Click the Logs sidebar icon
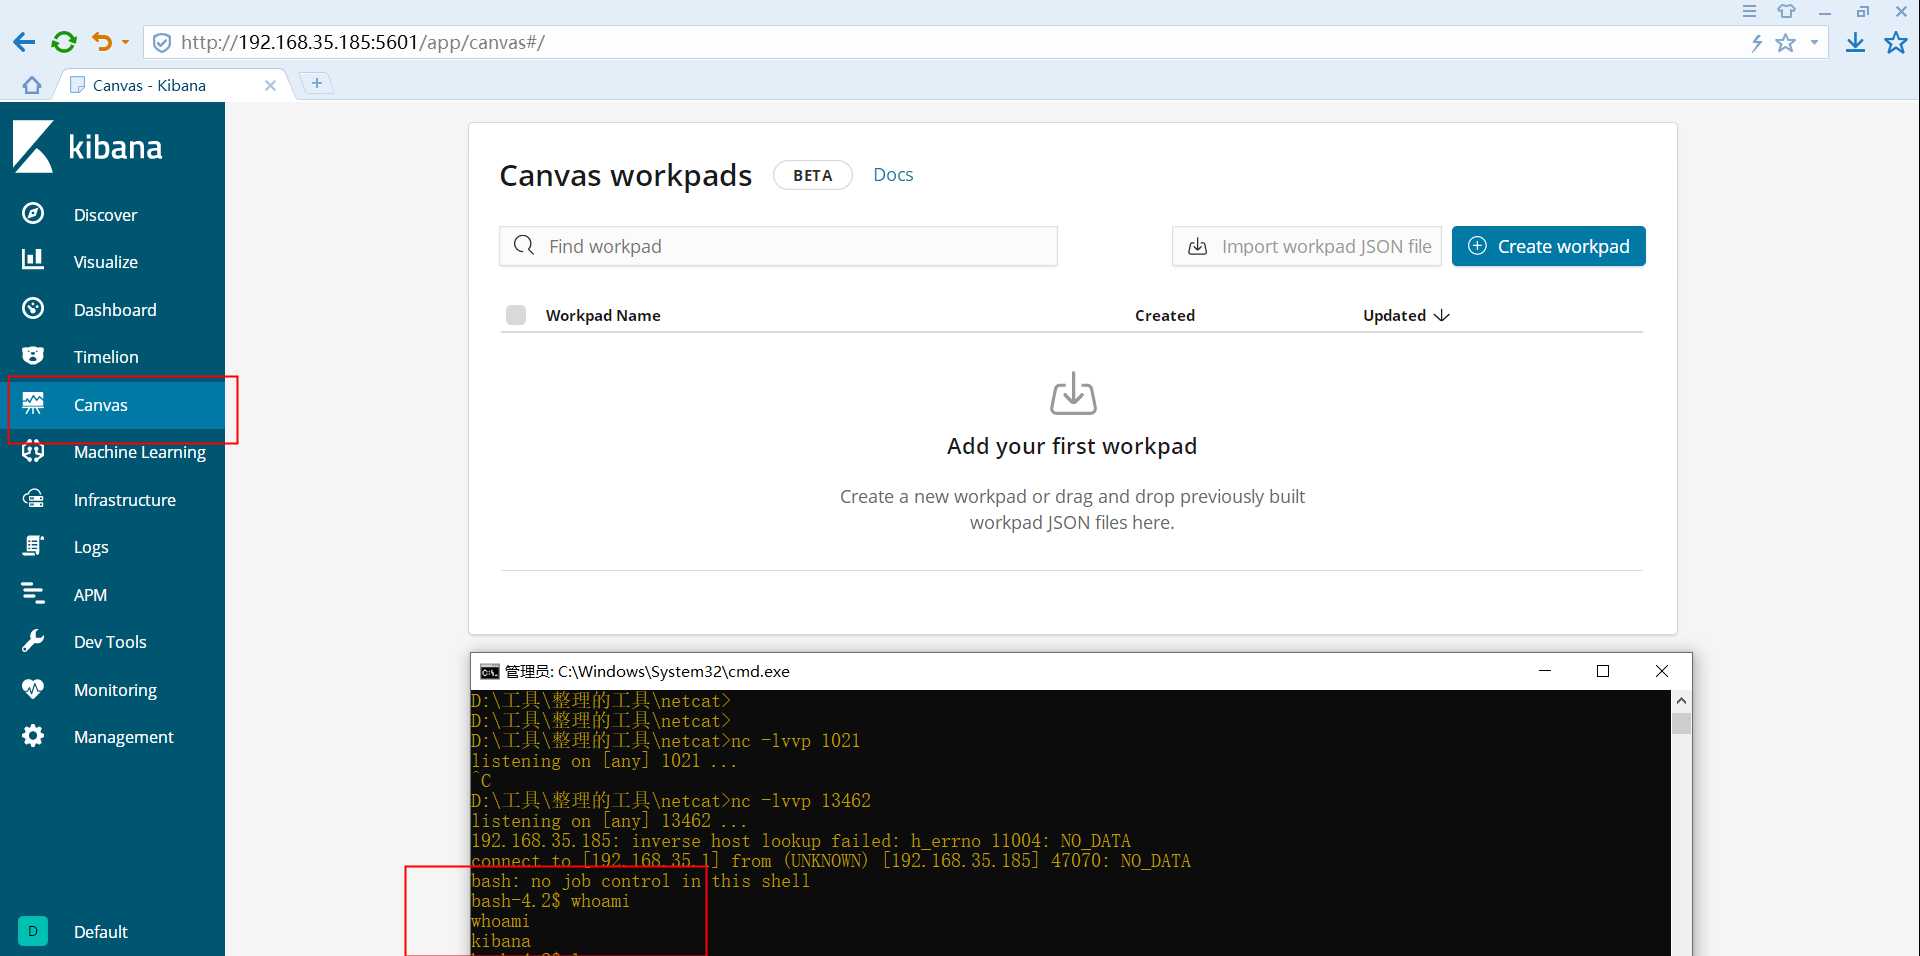Viewport: 1920px width, 956px height. 33,546
